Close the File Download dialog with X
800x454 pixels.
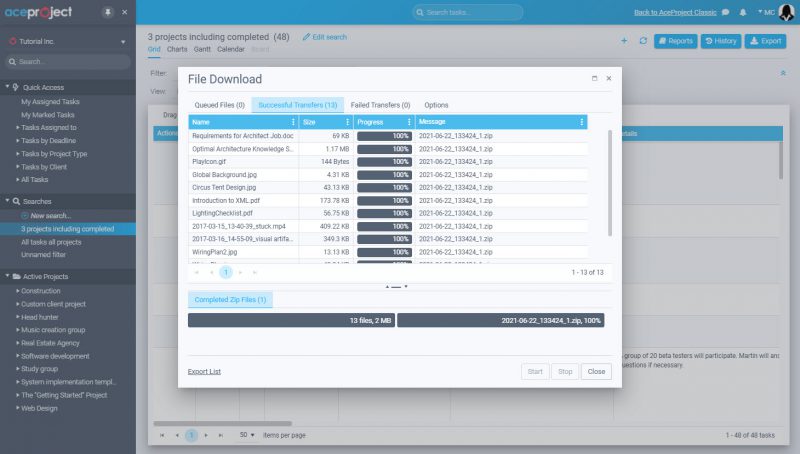(x=609, y=79)
